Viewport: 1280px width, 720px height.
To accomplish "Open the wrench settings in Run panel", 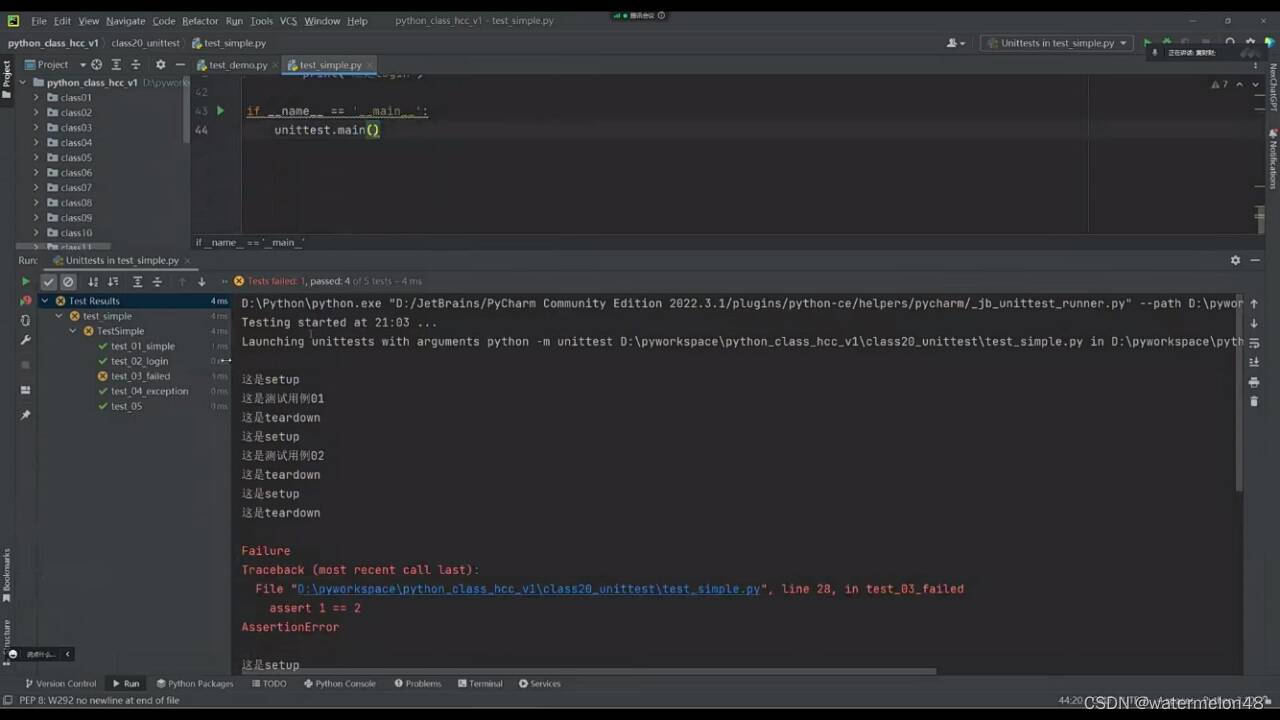I will tap(26, 340).
